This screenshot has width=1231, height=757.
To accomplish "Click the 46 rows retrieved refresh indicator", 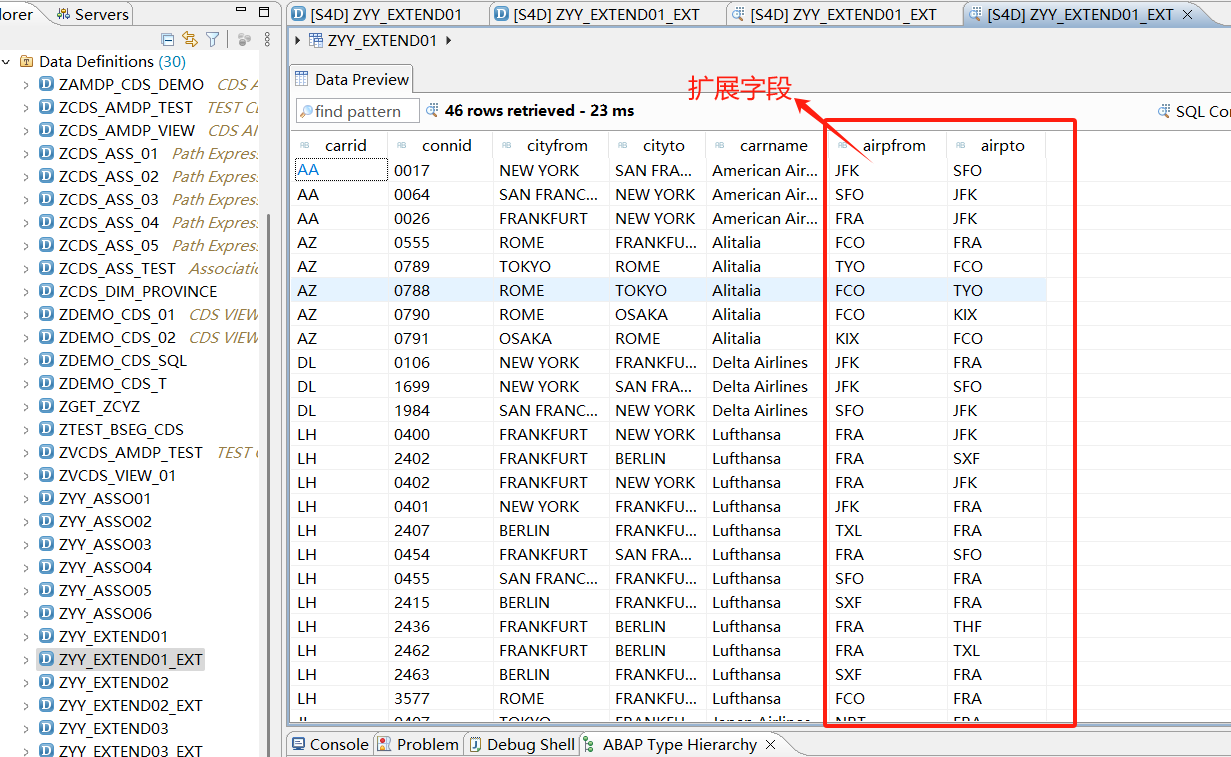I will click(431, 111).
